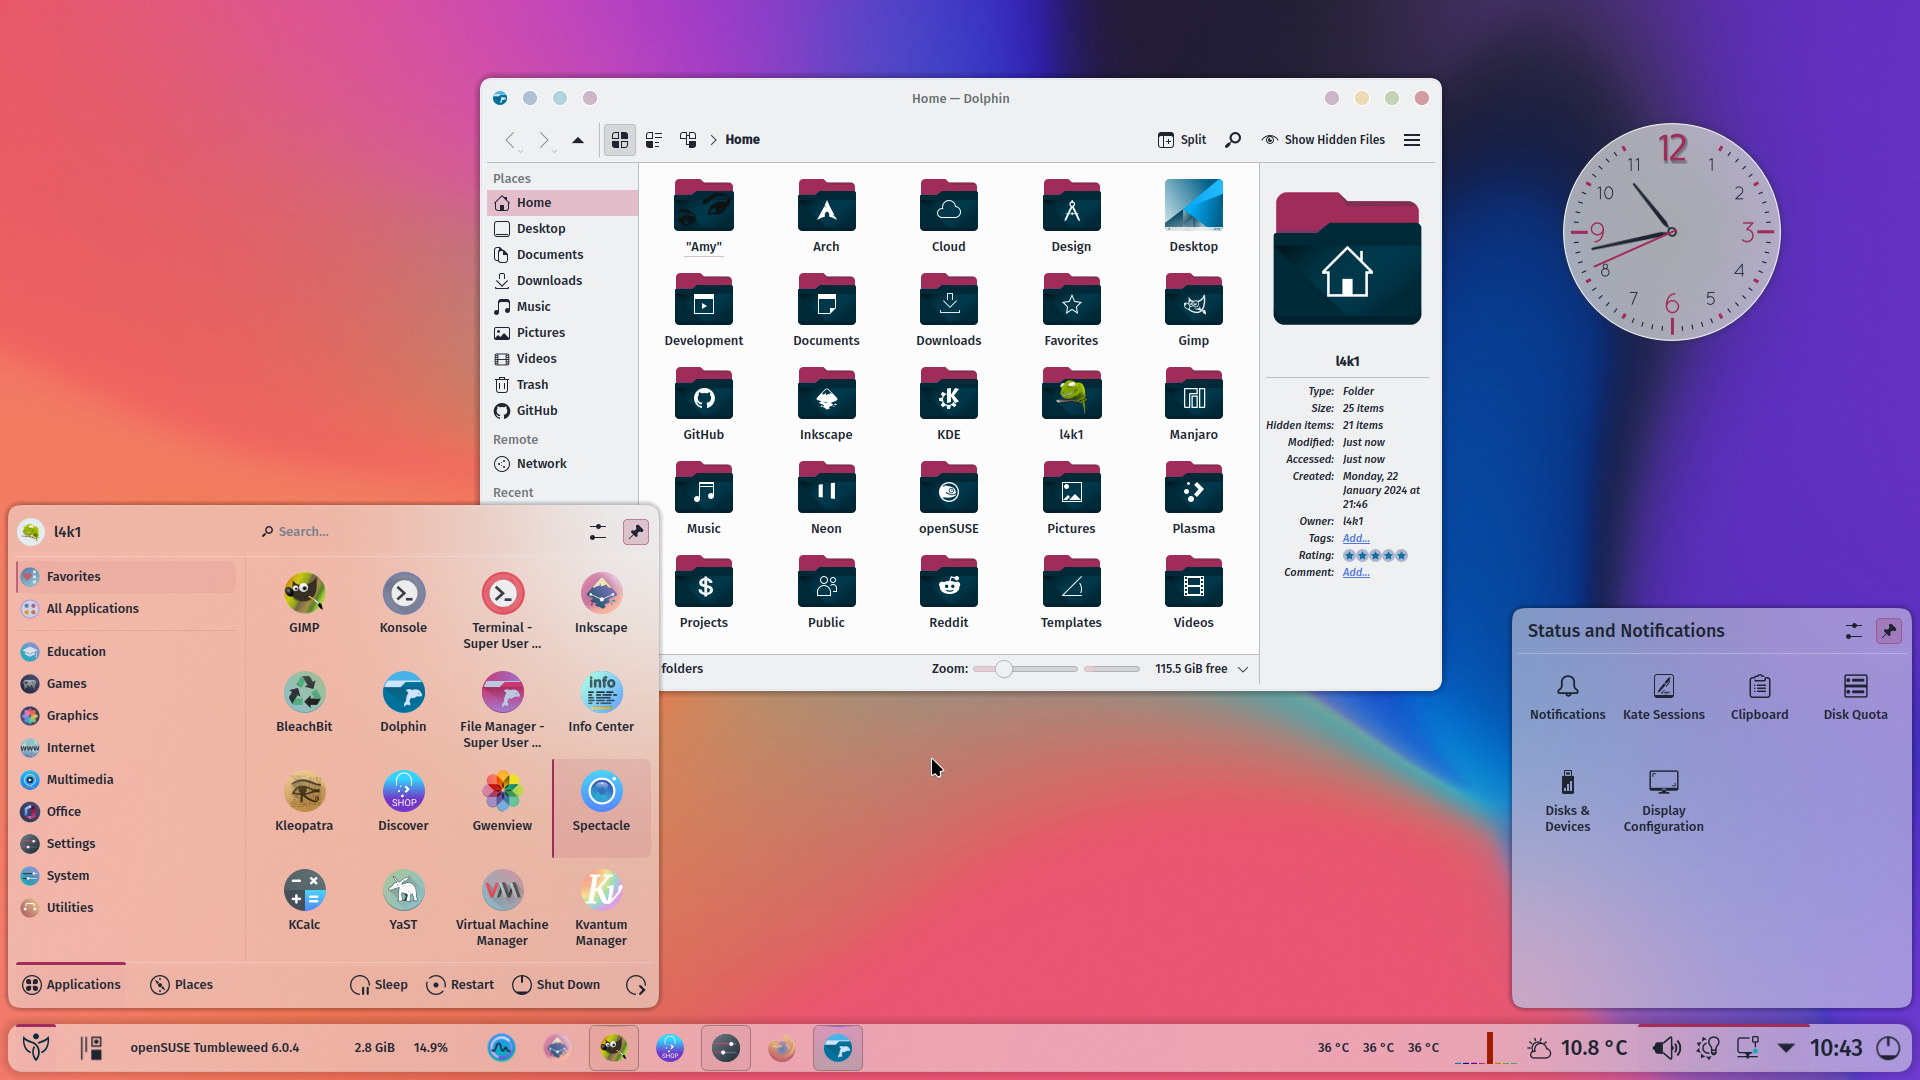Image resolution: width=1920 pixels, height=1080 pixels.
Task: Click the digital clock 10:43 in panel
Action: pyautogui.click(x=1836, y=1048)
